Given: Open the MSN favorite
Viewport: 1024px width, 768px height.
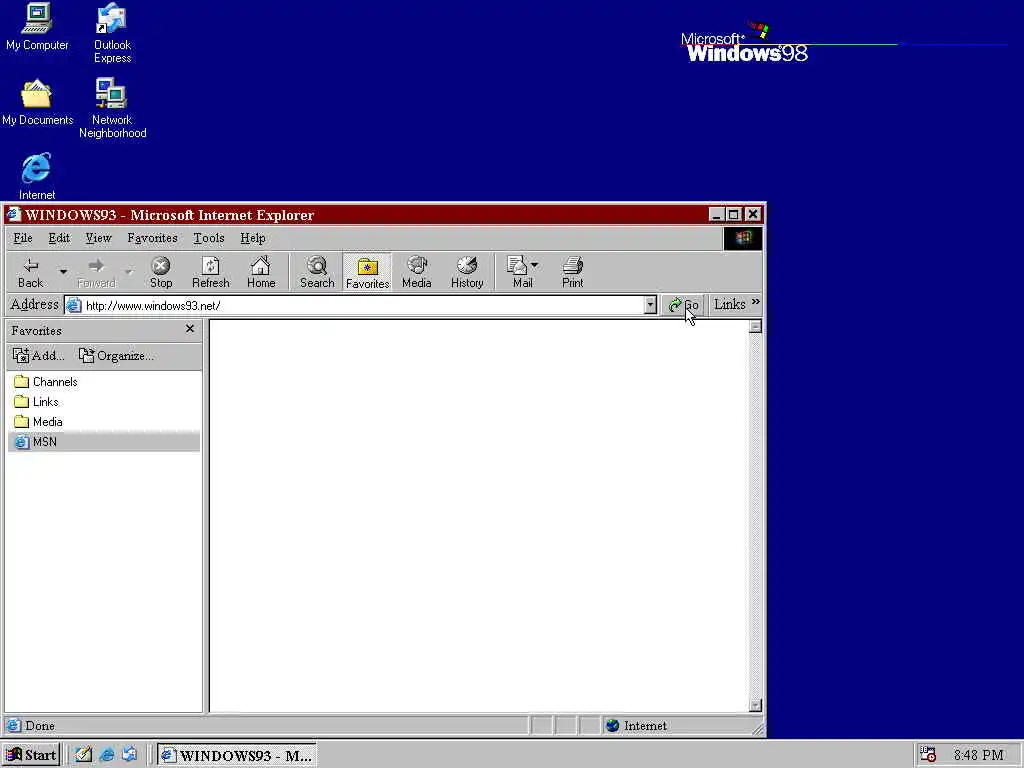Looking at the screenshot, I should [104, 442].
